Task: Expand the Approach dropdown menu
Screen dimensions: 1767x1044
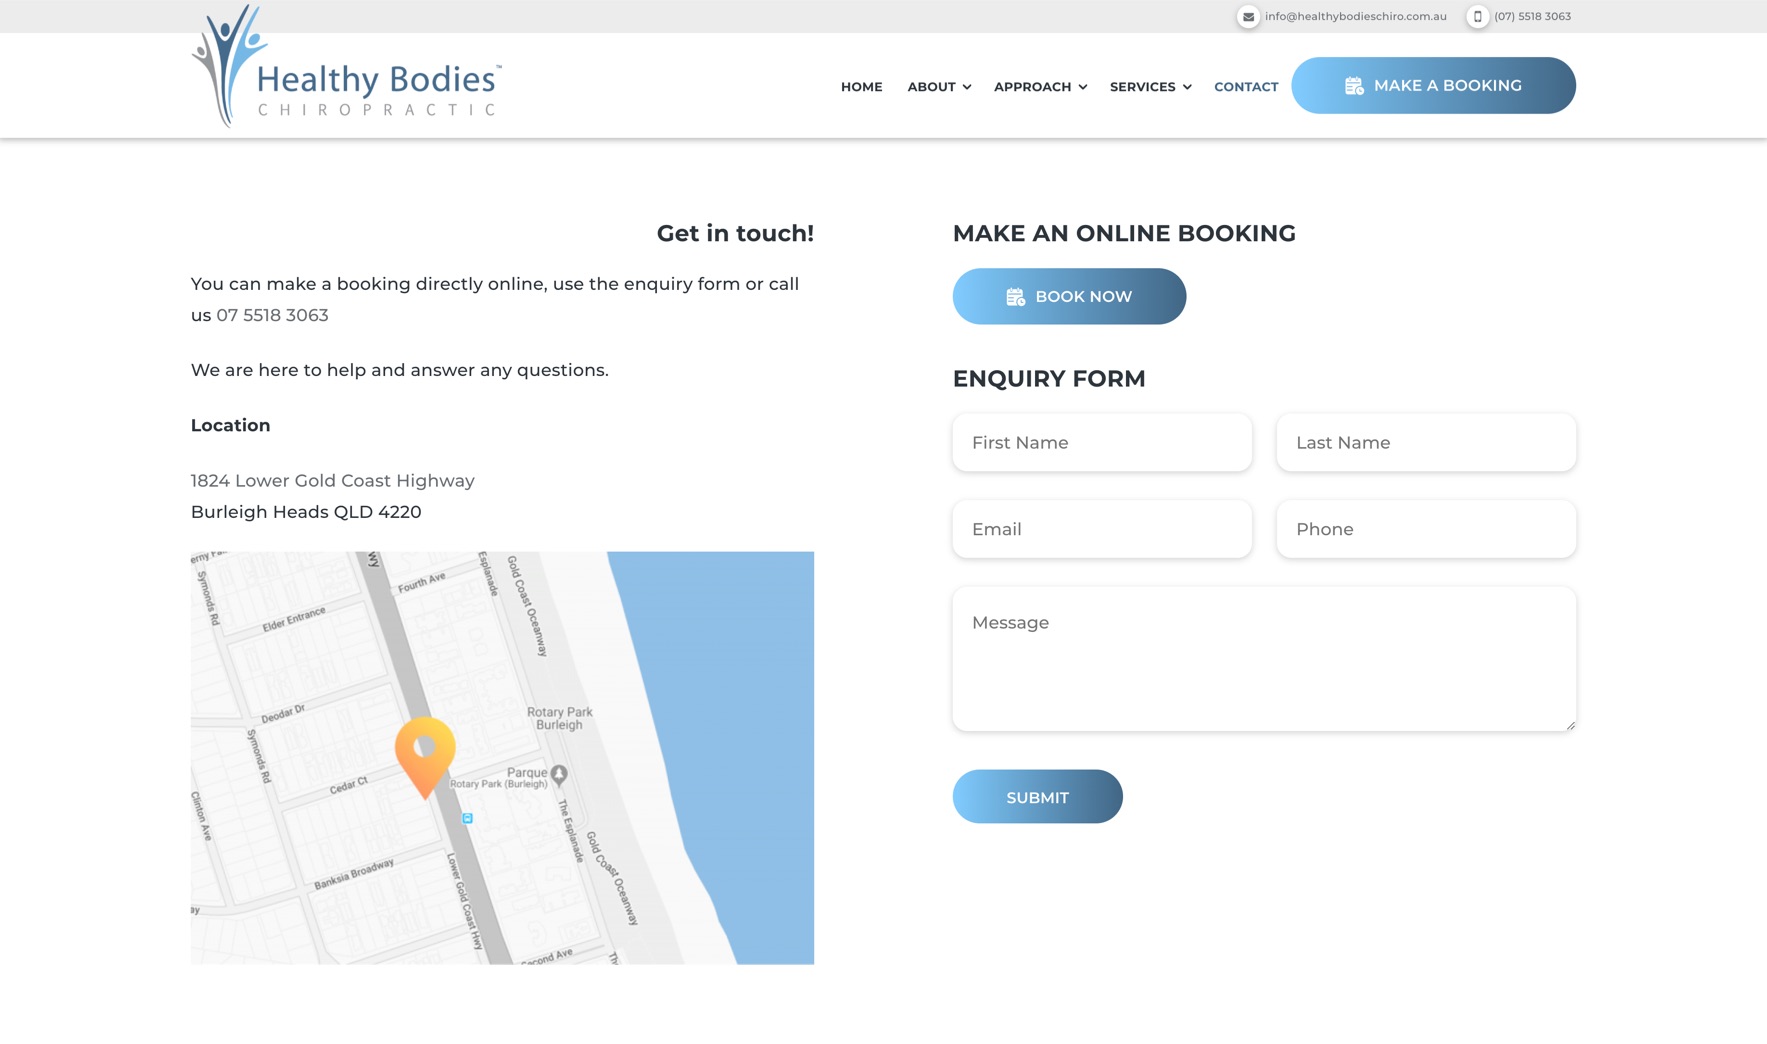Action: [1040, 87]
